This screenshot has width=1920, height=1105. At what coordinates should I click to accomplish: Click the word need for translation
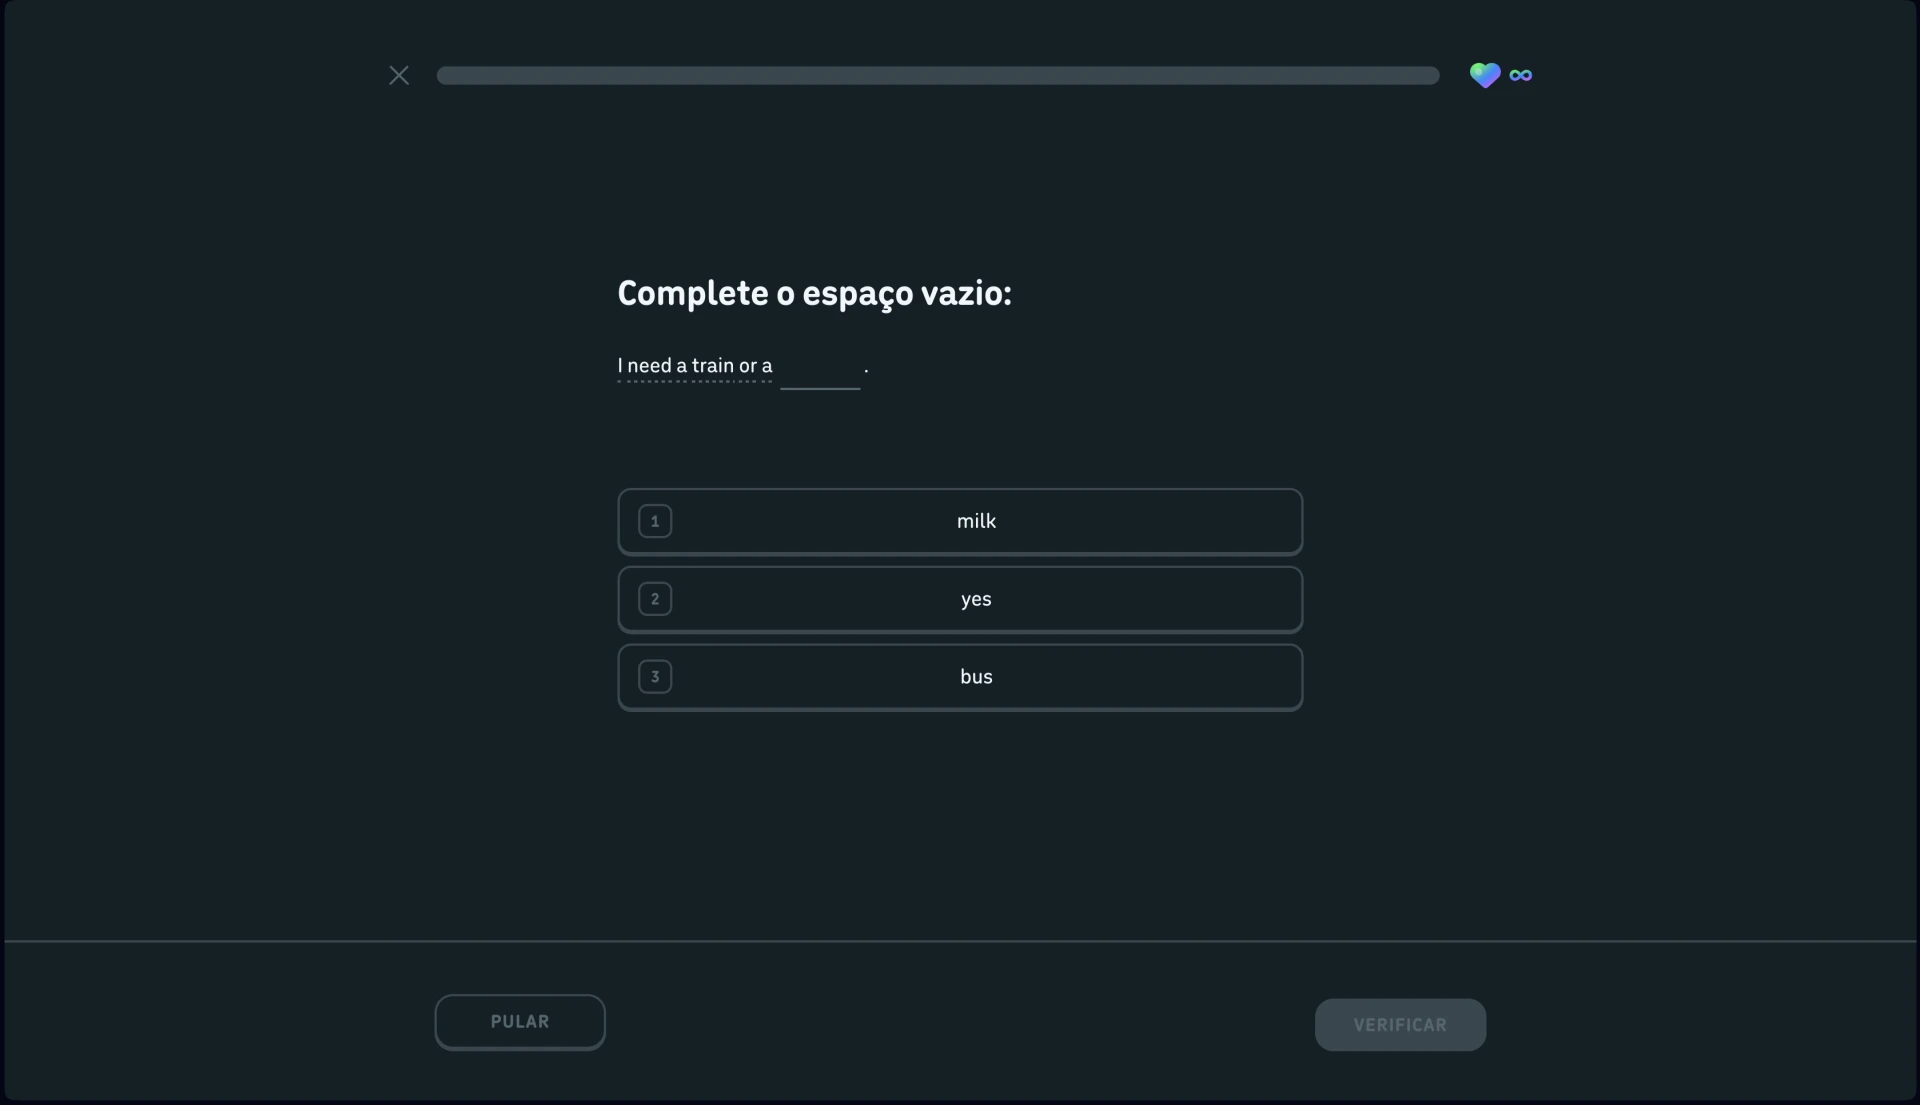click(x=650, y=366)
